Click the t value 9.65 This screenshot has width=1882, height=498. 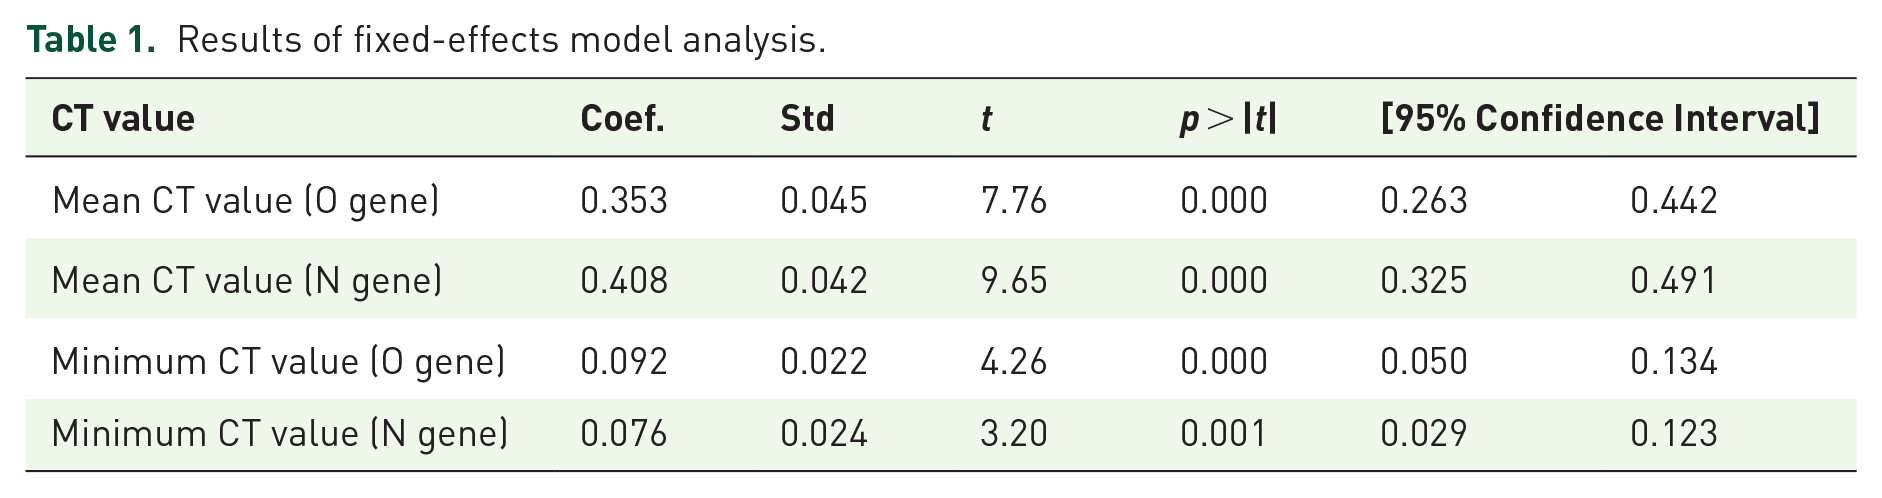point(1014,281)
